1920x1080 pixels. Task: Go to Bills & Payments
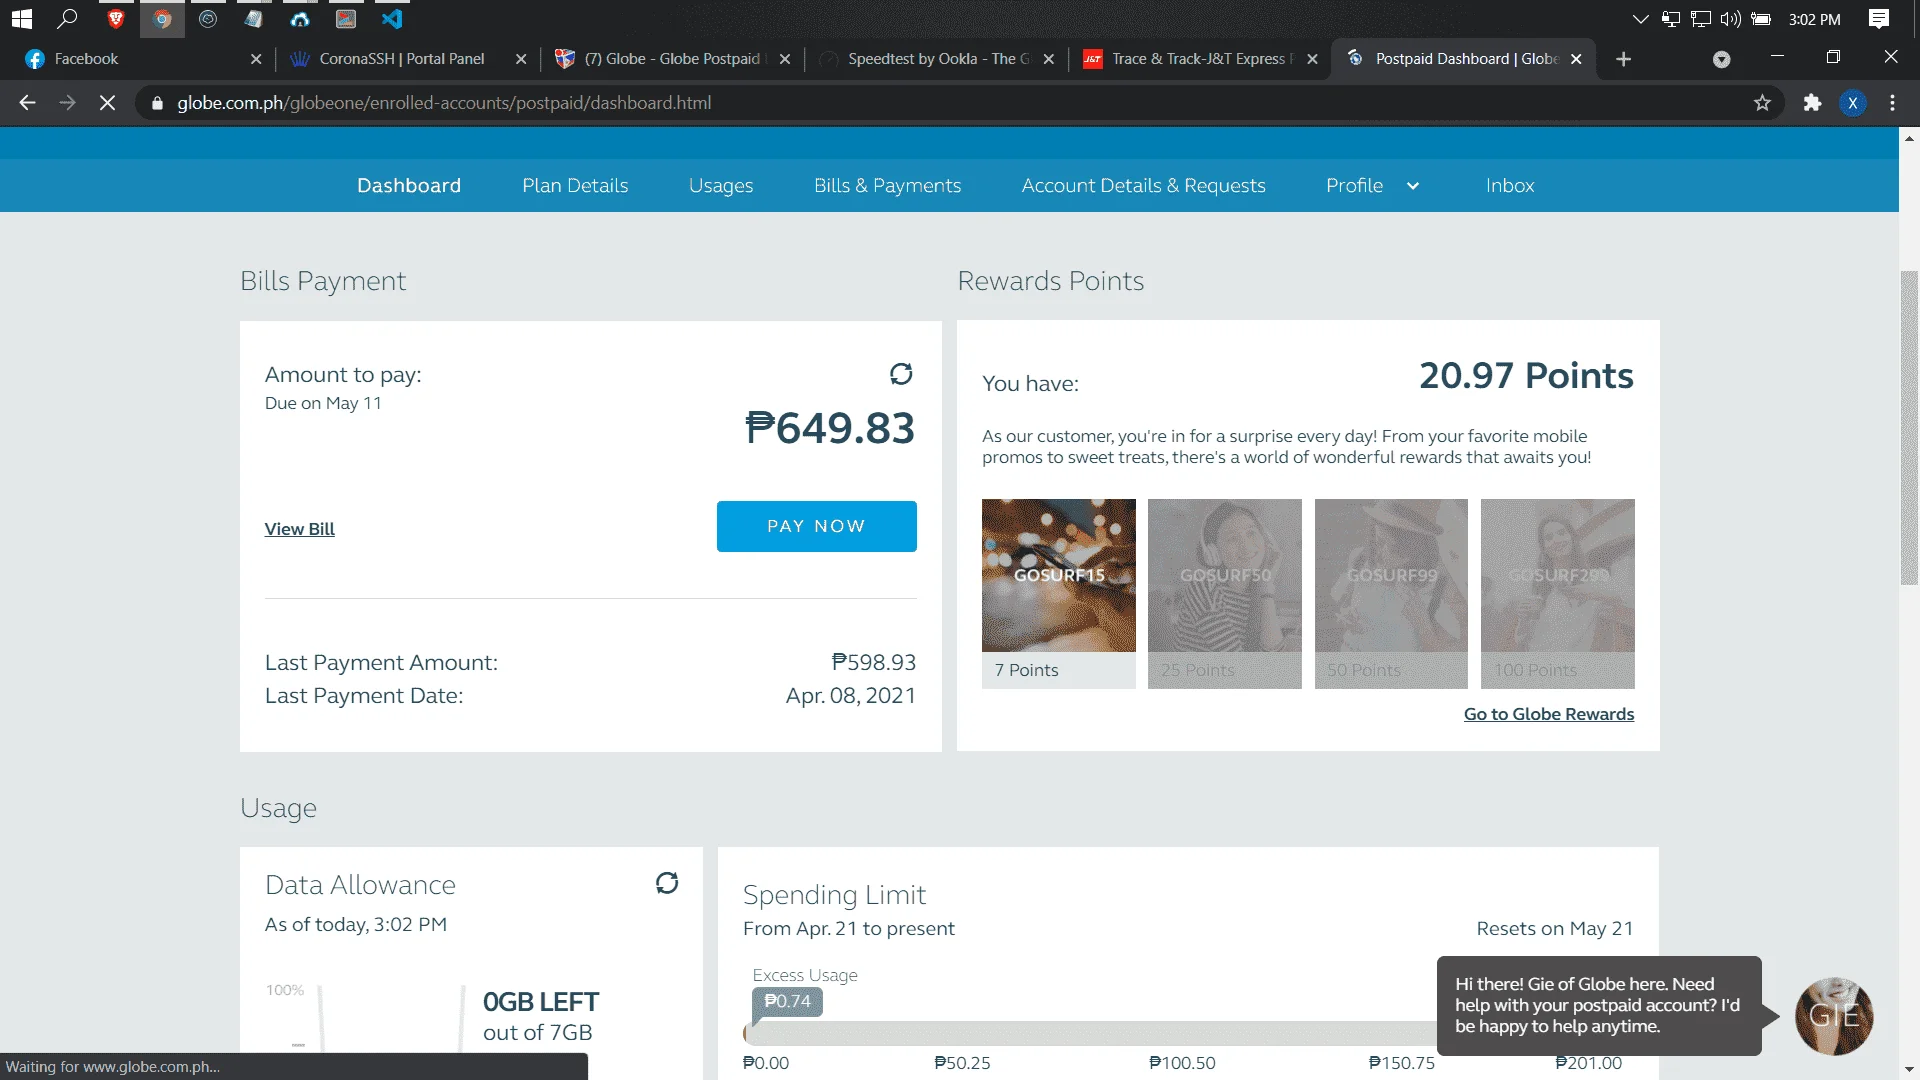tap(887, 186)
